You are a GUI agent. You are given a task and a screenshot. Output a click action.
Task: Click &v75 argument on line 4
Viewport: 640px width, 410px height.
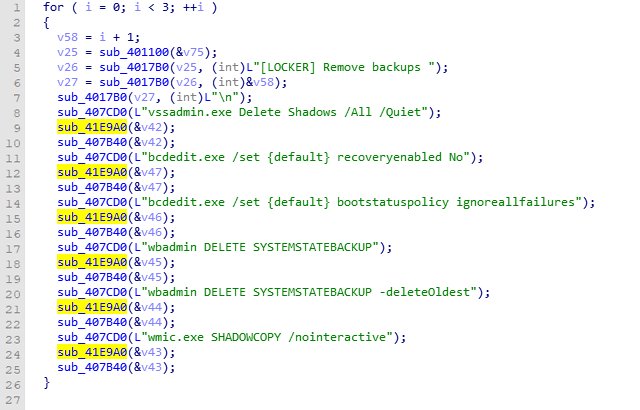189,52
